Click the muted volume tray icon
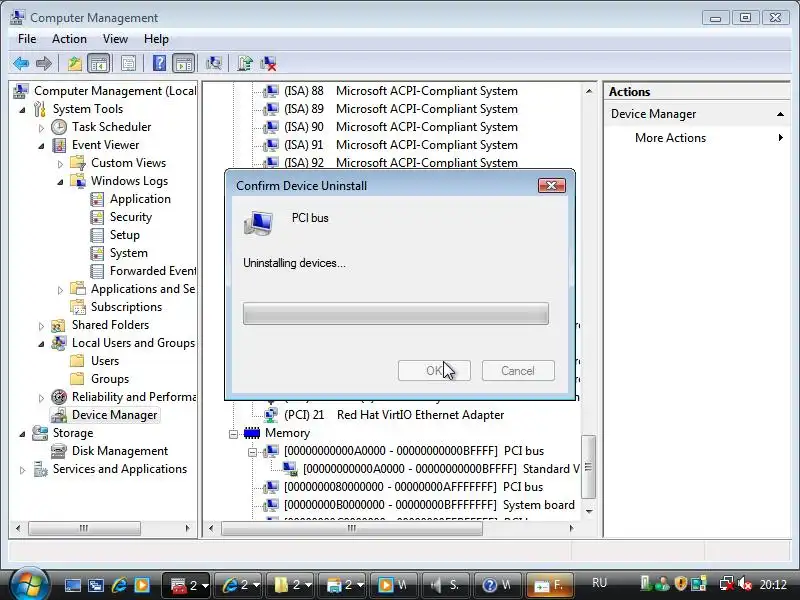 (744, 584)
